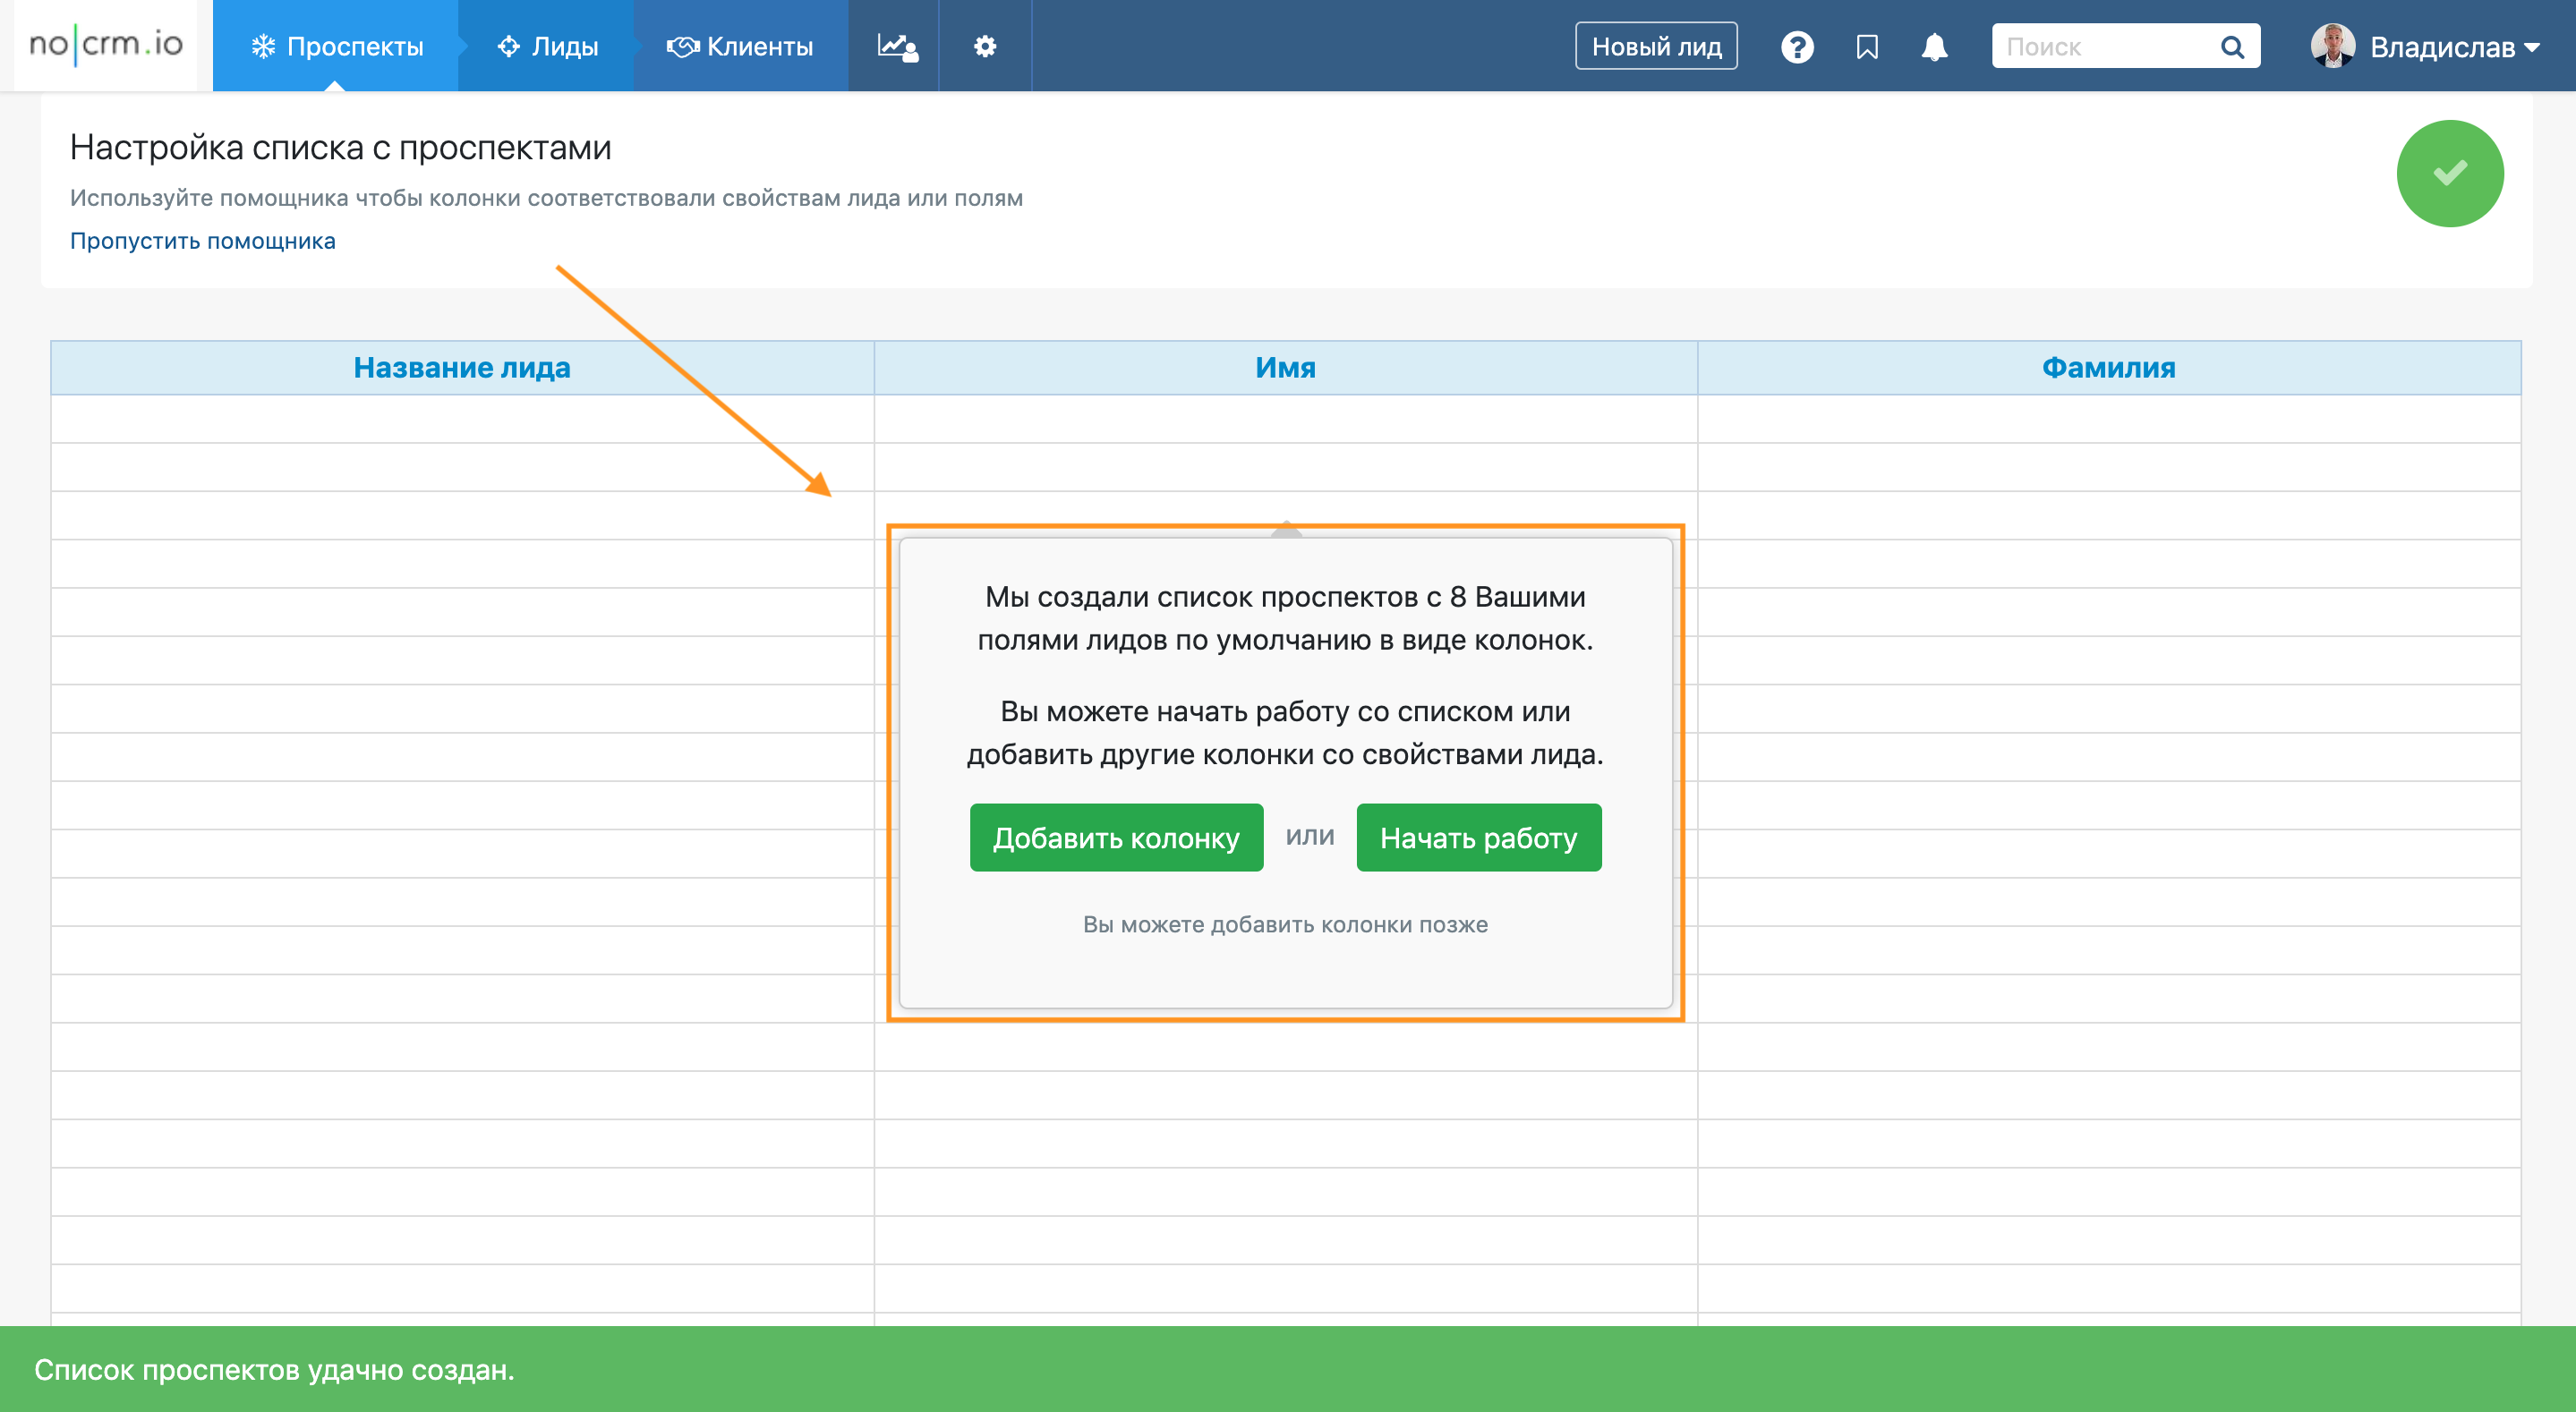This screenshot has height=1412, width=2576.
Task: Click the search magnifier icon
Action: (x=2231, y=47)
